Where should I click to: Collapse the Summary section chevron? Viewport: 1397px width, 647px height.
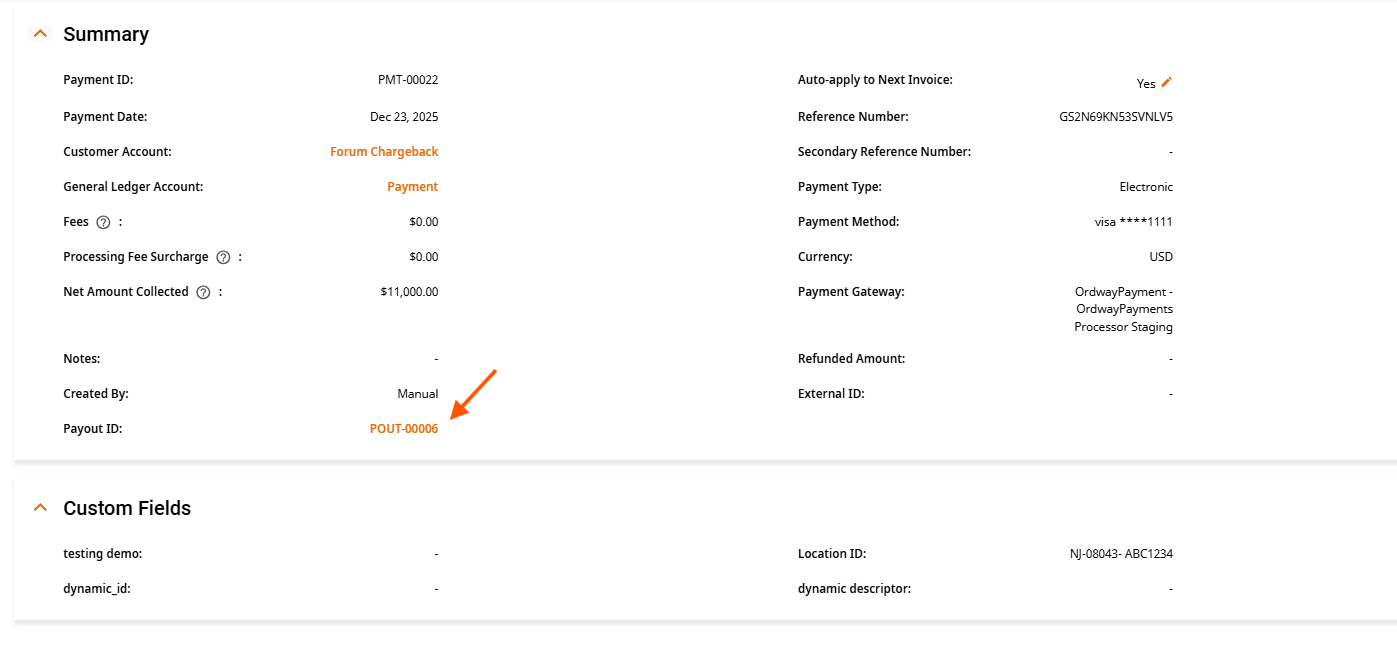40,33
